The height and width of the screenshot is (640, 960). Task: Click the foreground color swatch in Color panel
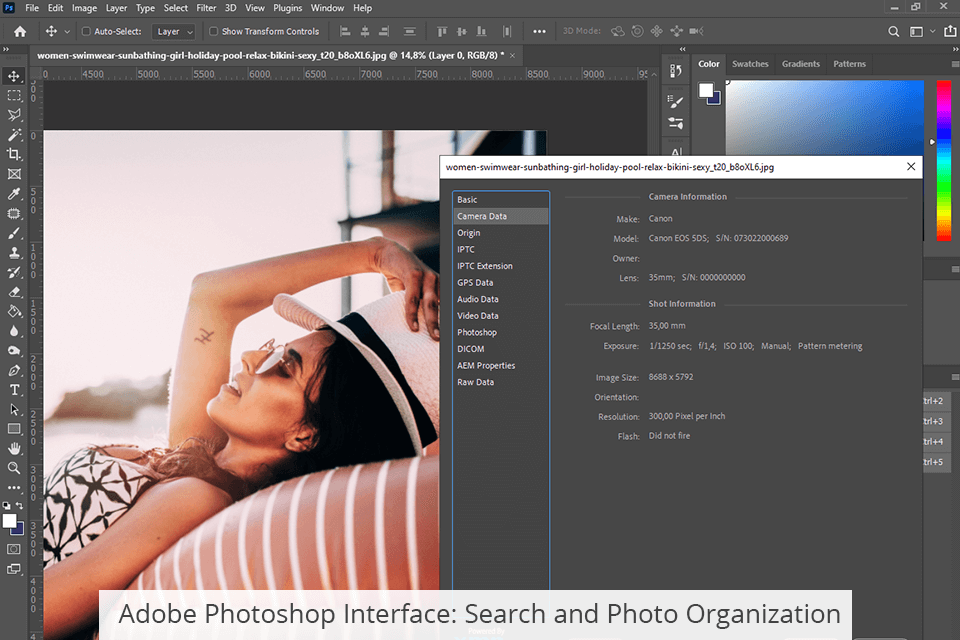[706, 91]
